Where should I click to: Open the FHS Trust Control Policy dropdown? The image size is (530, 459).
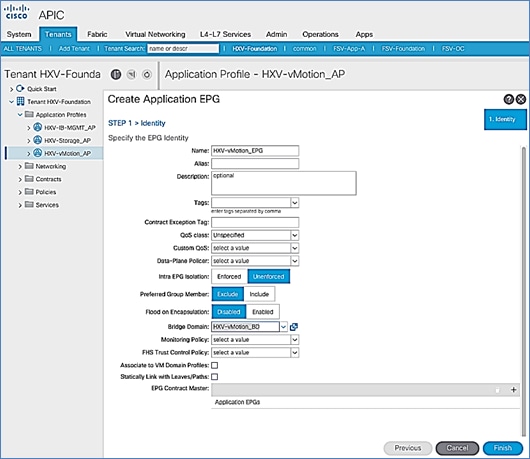click(x=295, y=353)
